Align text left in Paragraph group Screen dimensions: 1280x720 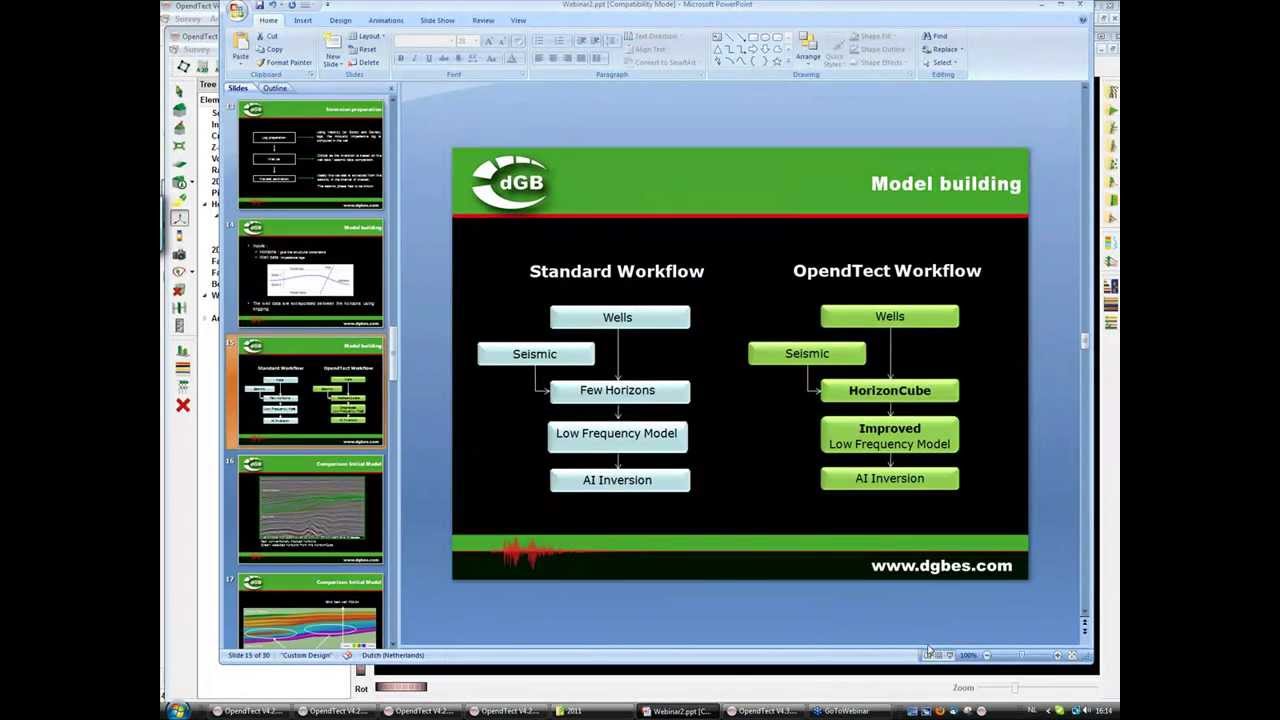pos(538,59)
